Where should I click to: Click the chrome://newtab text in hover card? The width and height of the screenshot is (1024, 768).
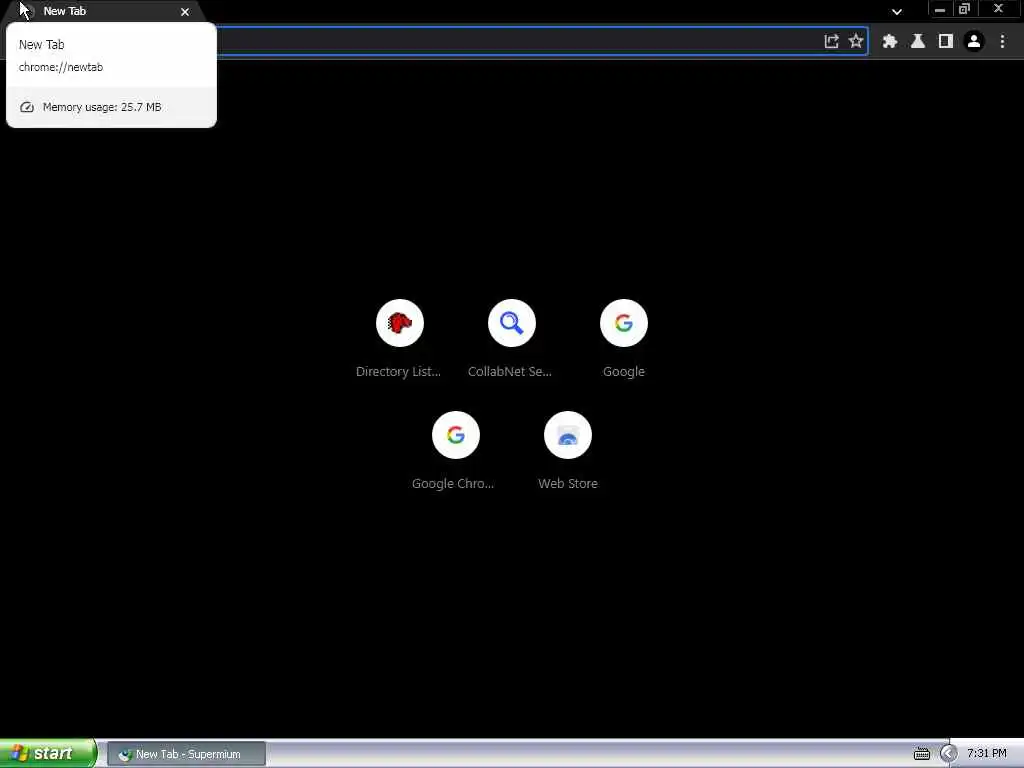point(61,67)
